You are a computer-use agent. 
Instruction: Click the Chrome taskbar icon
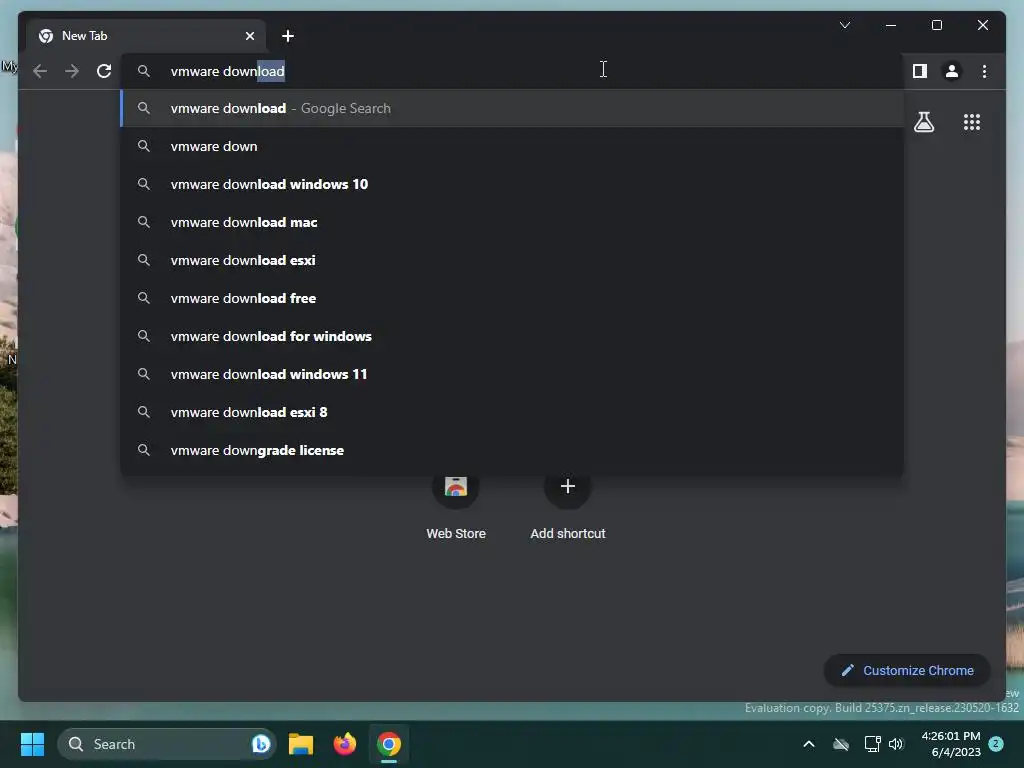tap(389, 744)
